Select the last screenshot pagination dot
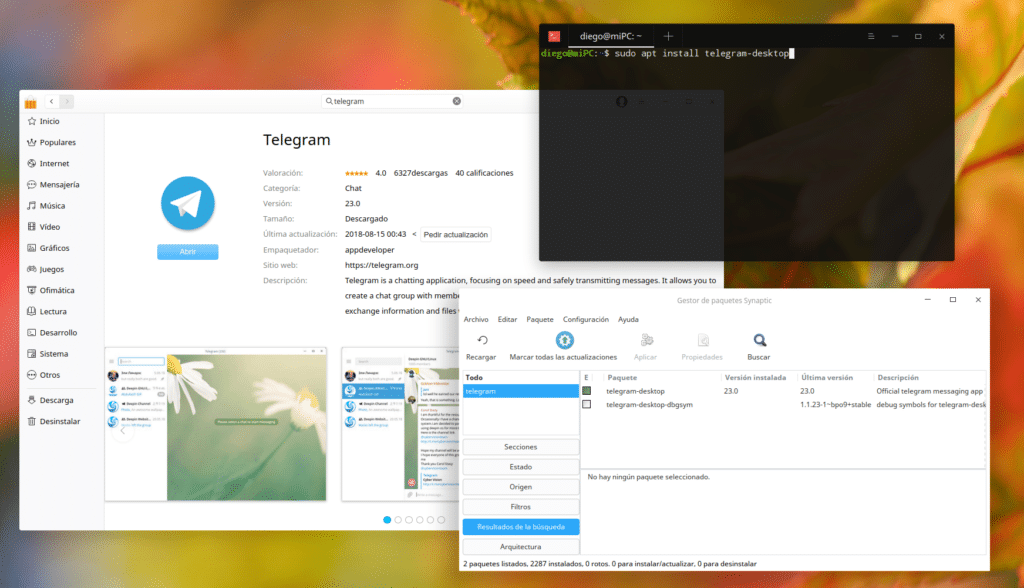Viewport: 1024px width, 588px height. click(441, 520)
